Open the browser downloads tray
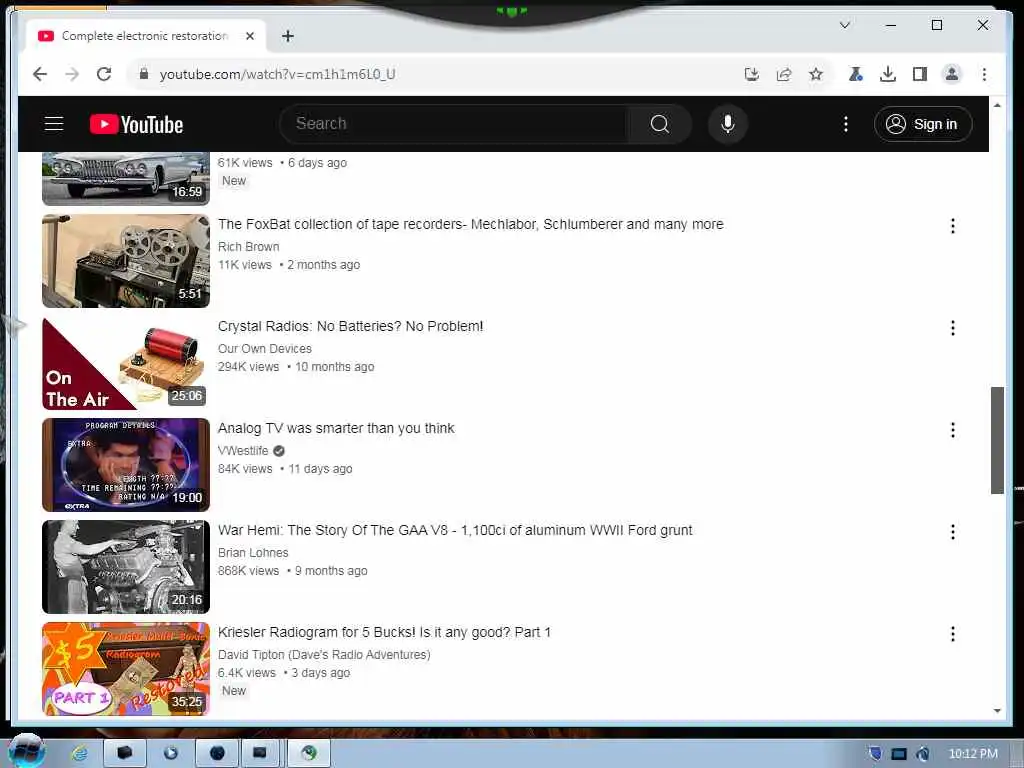 888,74
